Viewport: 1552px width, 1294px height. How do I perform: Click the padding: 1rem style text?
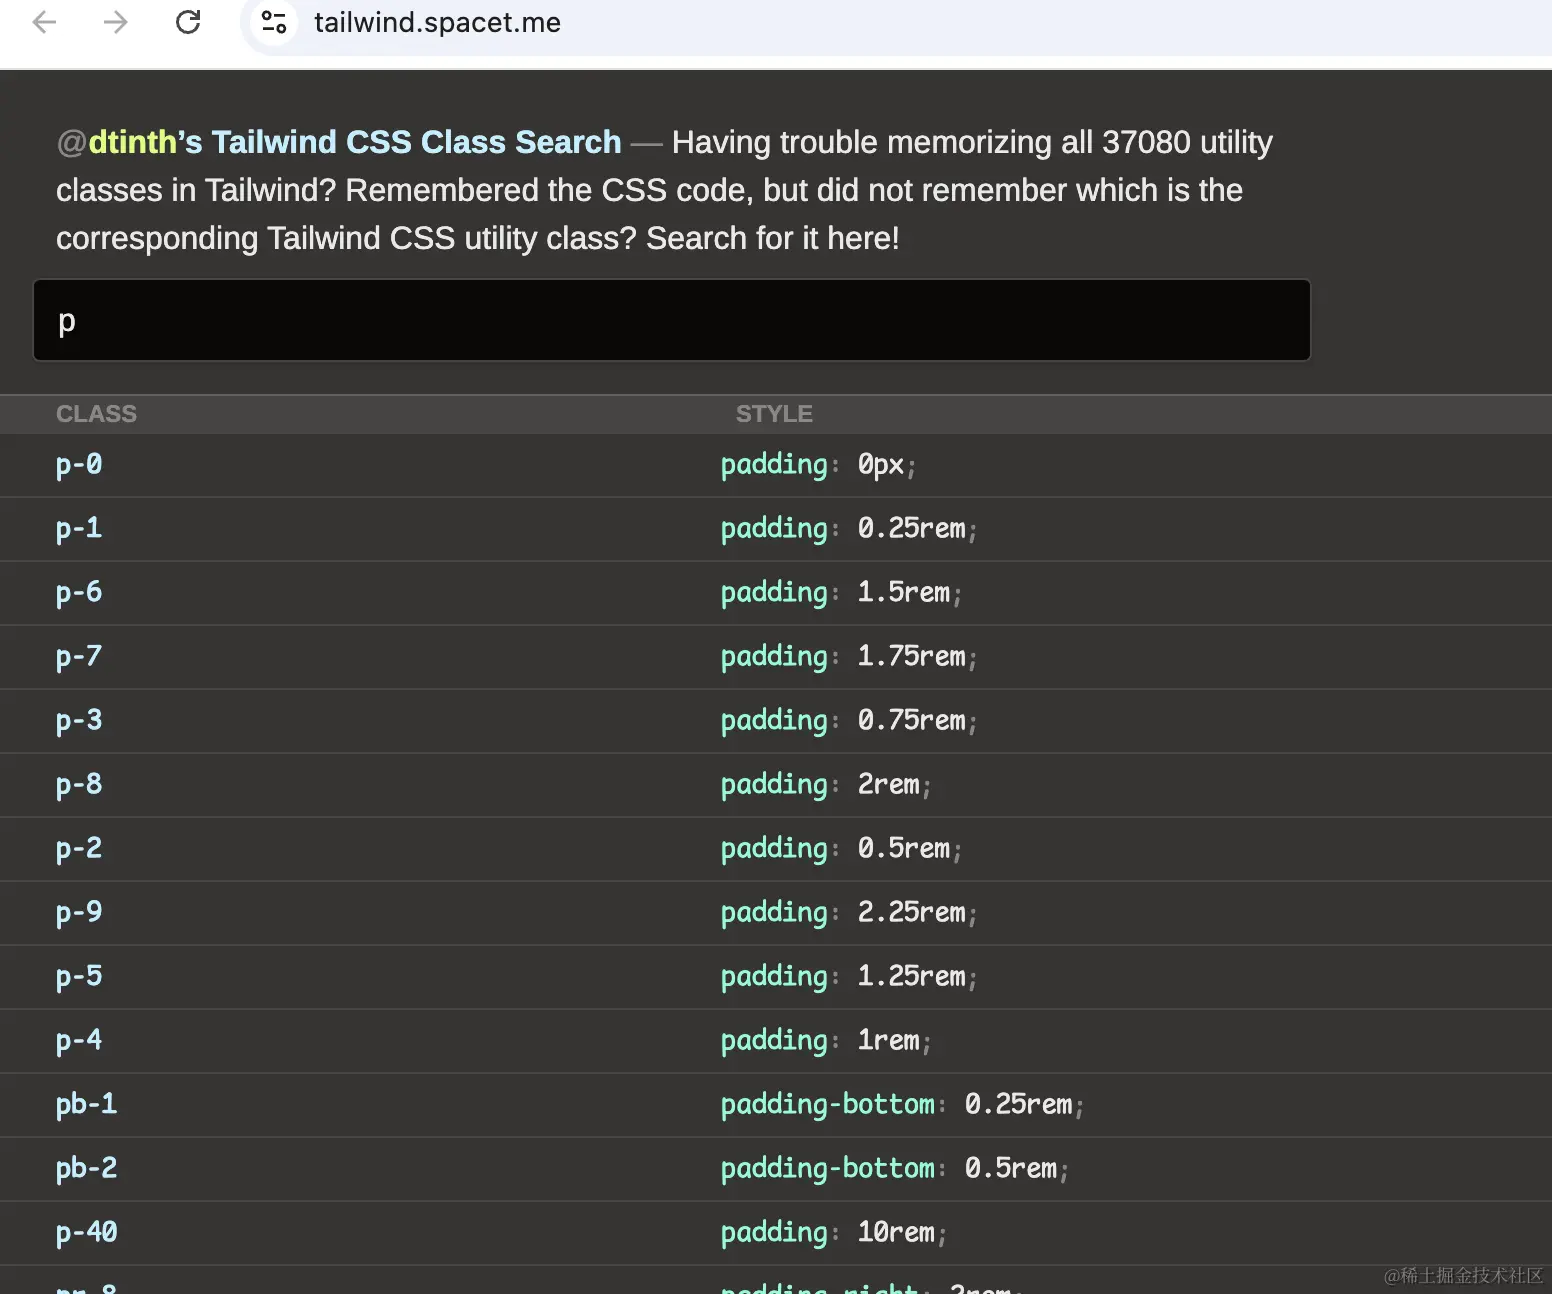pyautogui.click(x=826, y=1041)
